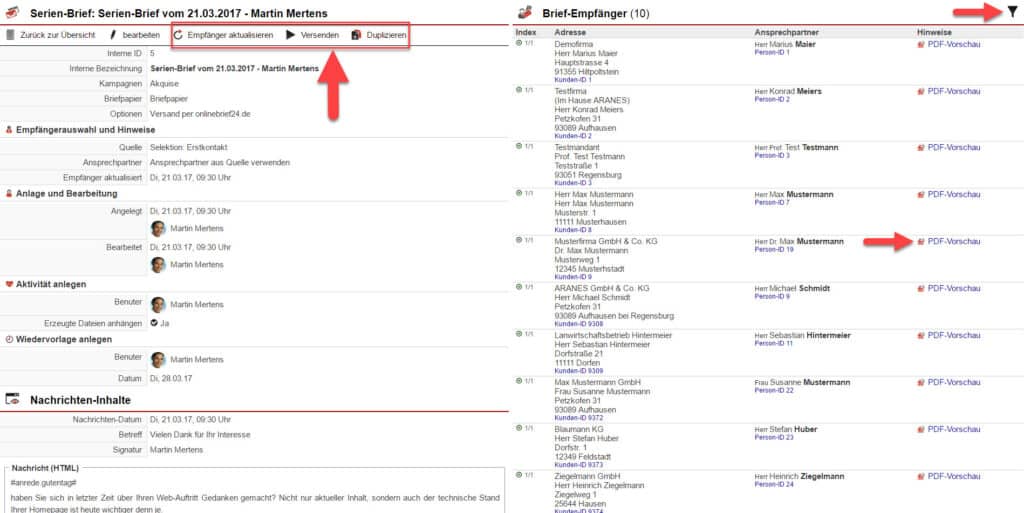
Task: Click the bearbeiten pencil icon
Action: (x=113, y=35)
